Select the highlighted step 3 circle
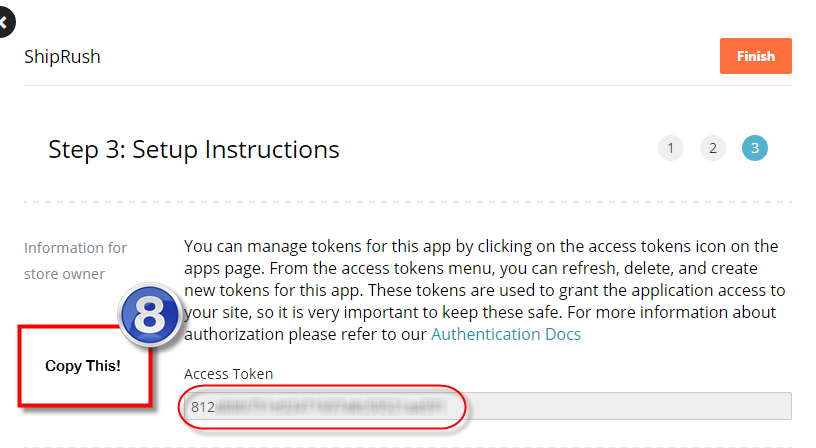 (x=755, y=148)
